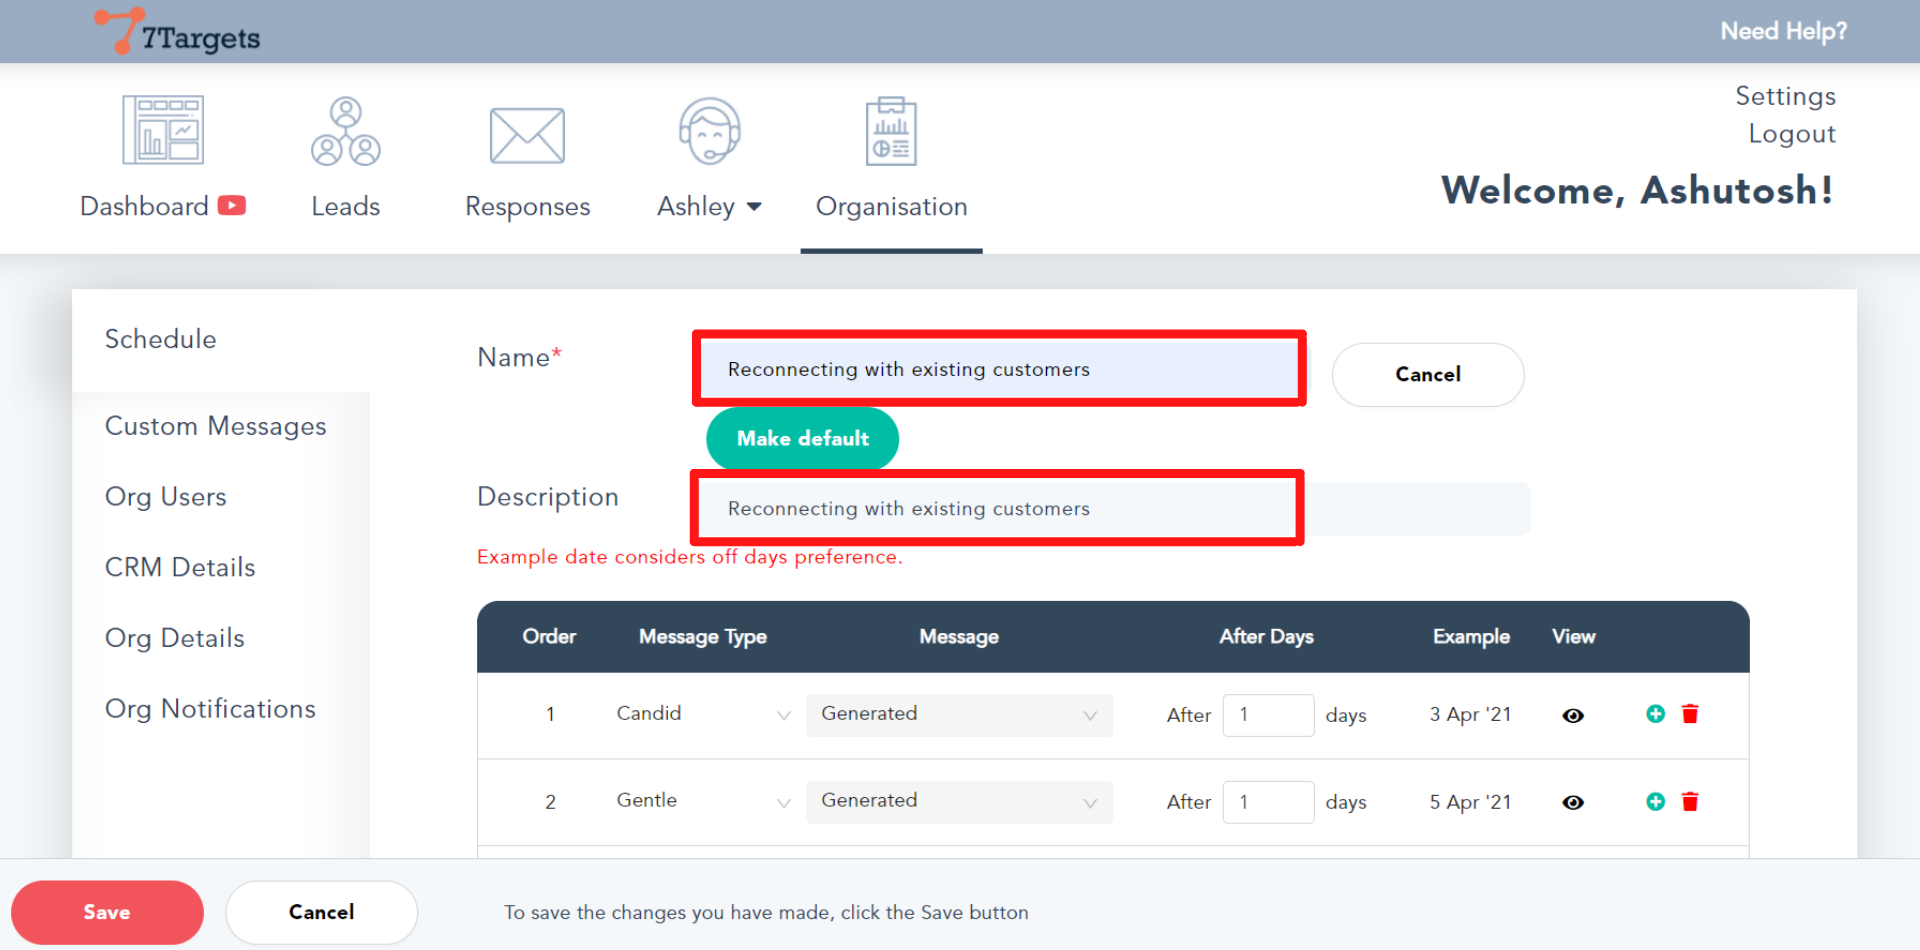Open the Responses envelope icon
Viewport: 1920px width, 950px height.
[x=527, y=135]
